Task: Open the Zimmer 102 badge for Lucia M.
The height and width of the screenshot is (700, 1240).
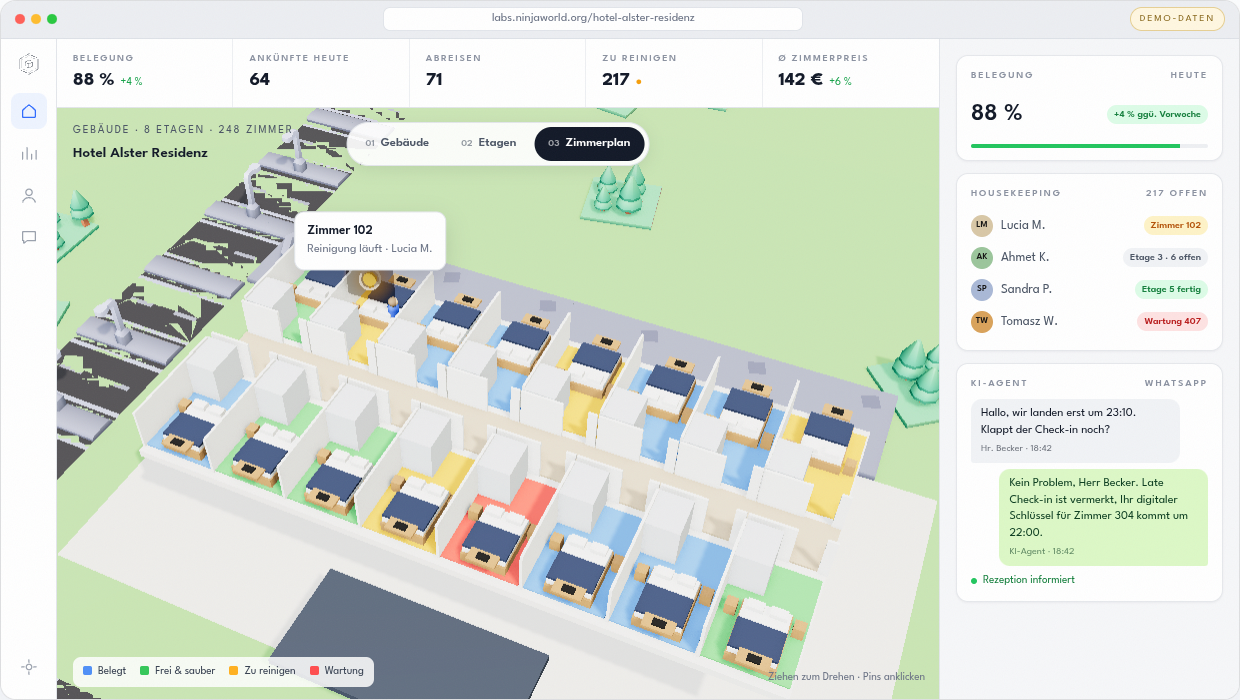Action: click(x=1176, y=225)
